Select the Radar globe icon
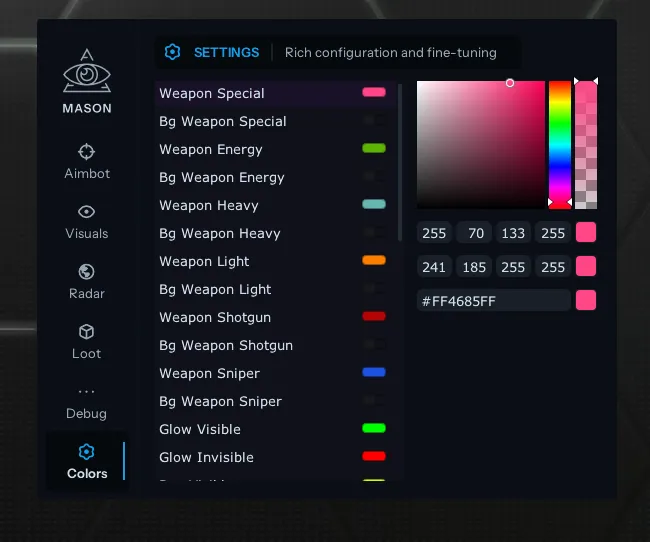The width and height of the screenshot is (650, 542). coord(87,272)
